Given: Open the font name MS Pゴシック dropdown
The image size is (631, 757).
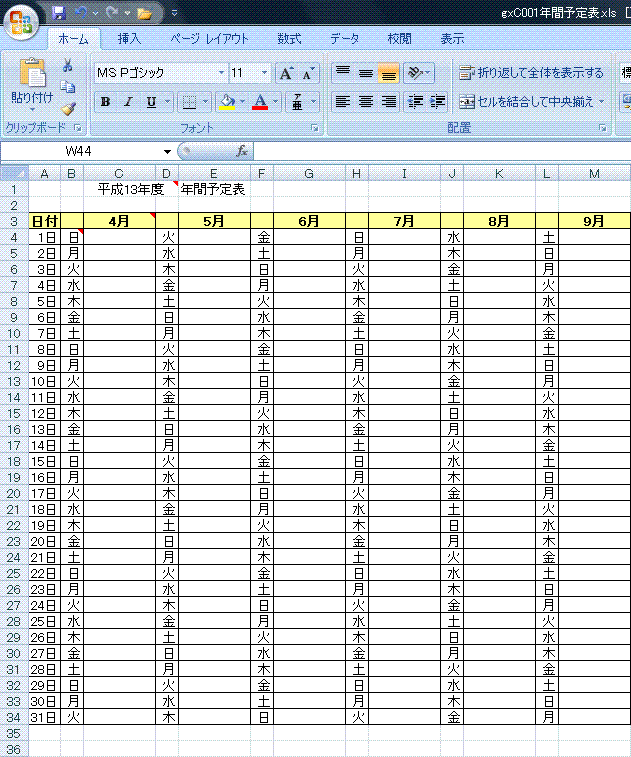Looking at the screenshot, I should coord(221,73).
